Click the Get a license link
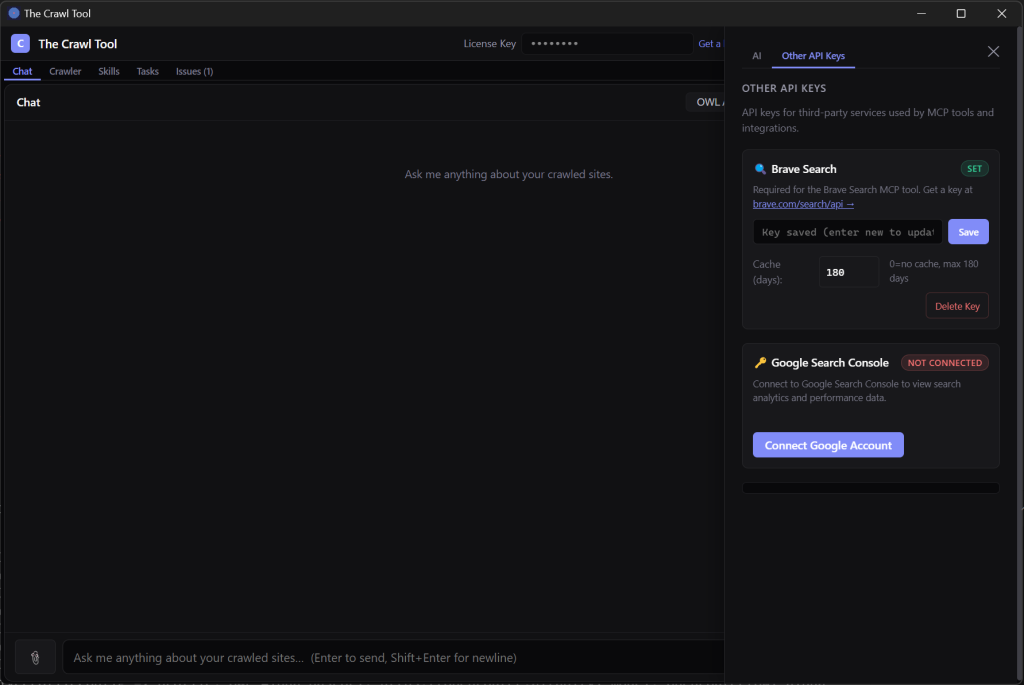 (x=710, y=44)
